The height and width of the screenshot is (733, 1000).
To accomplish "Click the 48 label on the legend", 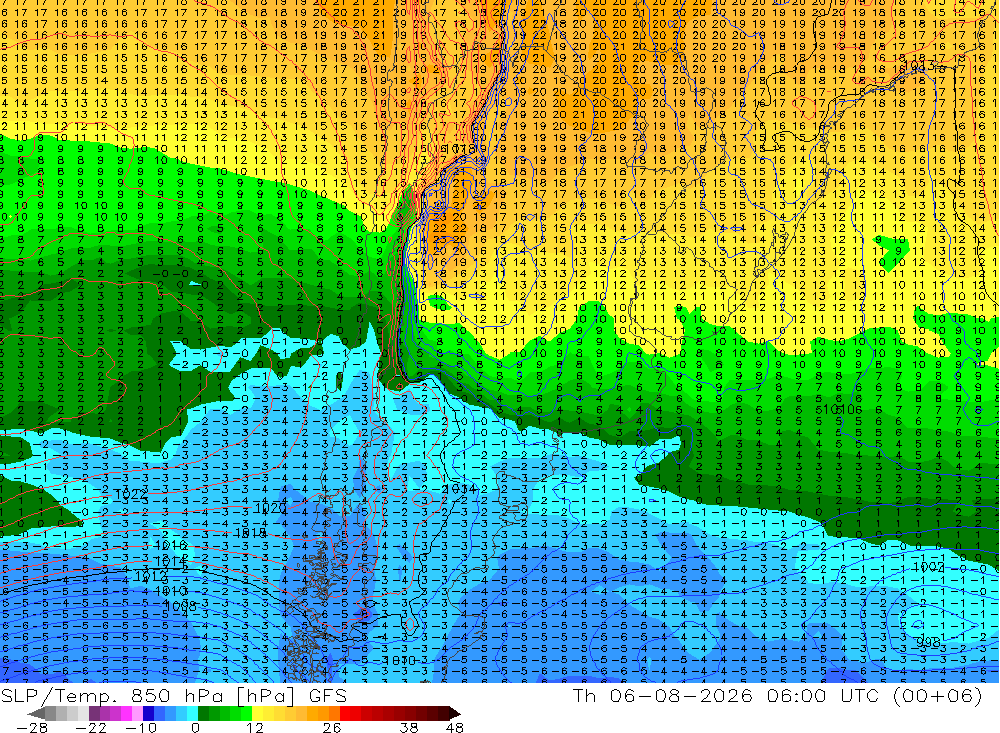I will pos(454,727).
